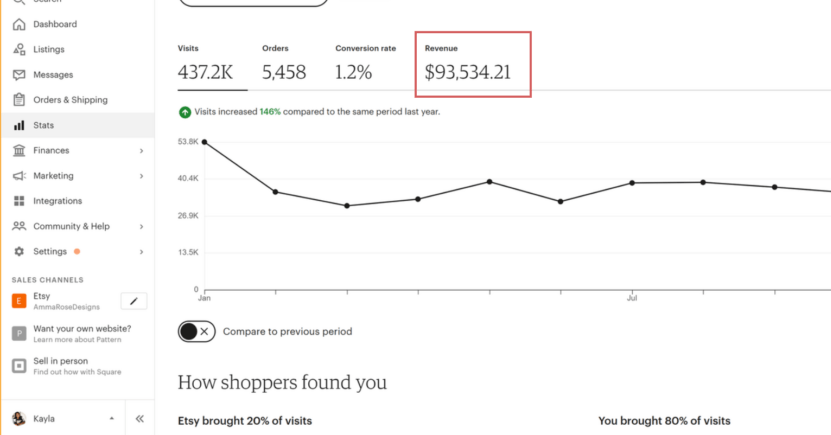Expand the Settings submenu chevron
This screenshot has width=831, height=435.
[142, 252]
